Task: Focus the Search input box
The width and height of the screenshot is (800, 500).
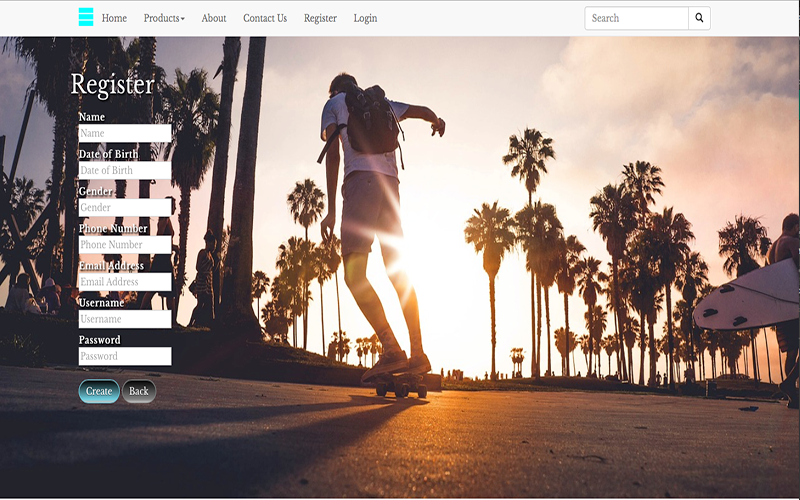Action: (636, 18)
